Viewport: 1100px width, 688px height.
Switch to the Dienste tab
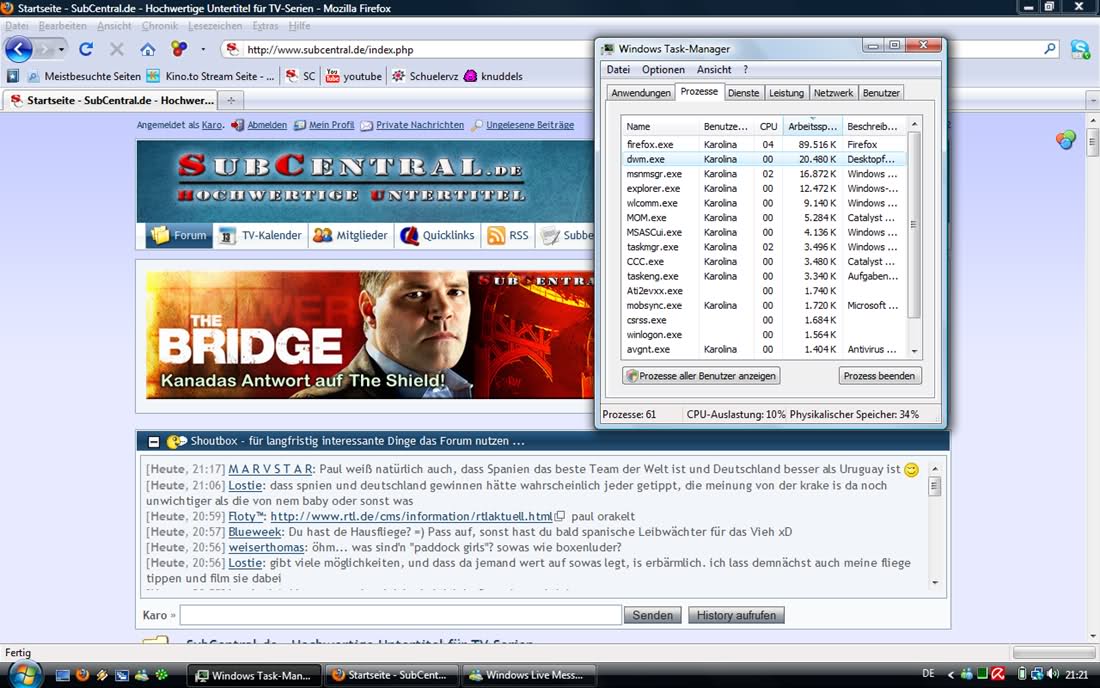click(744, 93)
